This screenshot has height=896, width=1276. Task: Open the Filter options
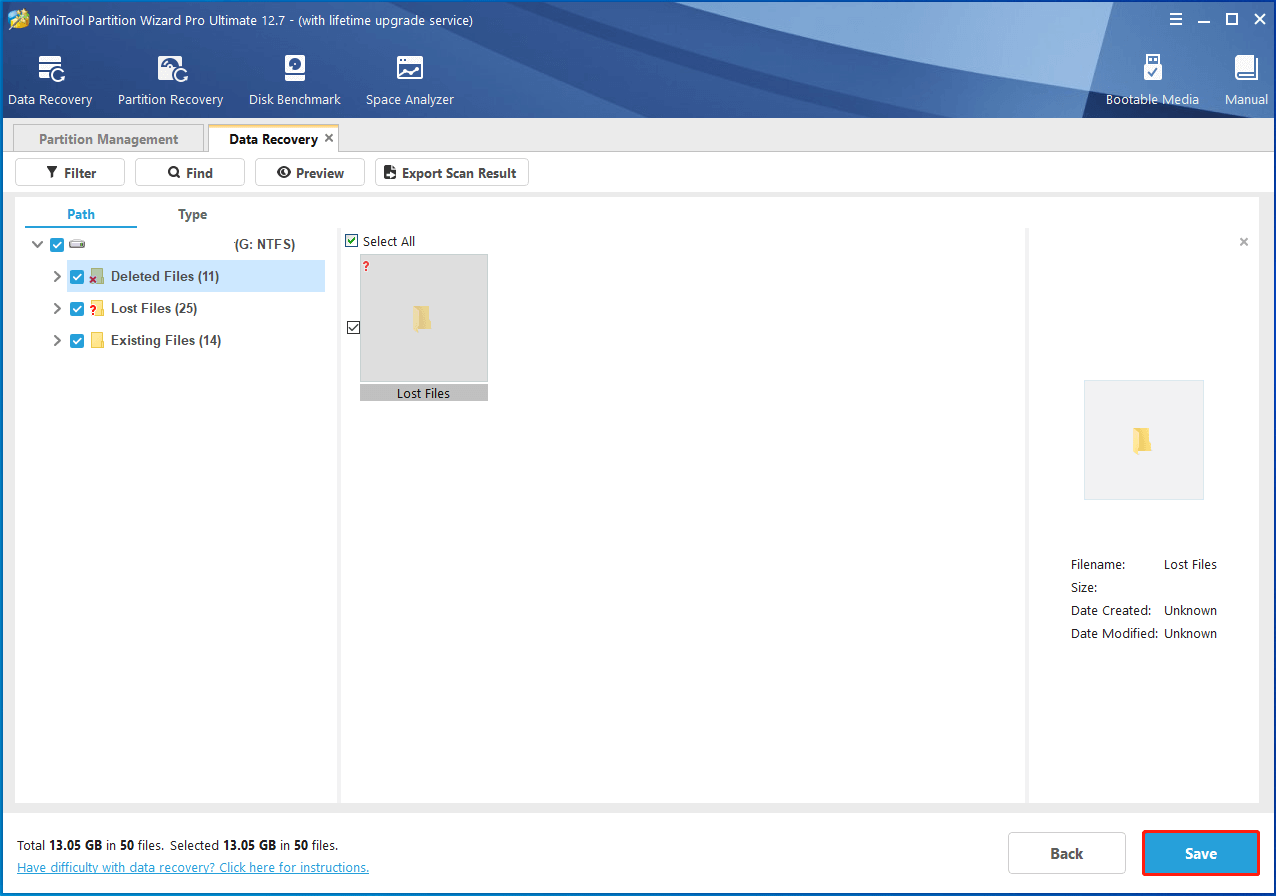70,173
